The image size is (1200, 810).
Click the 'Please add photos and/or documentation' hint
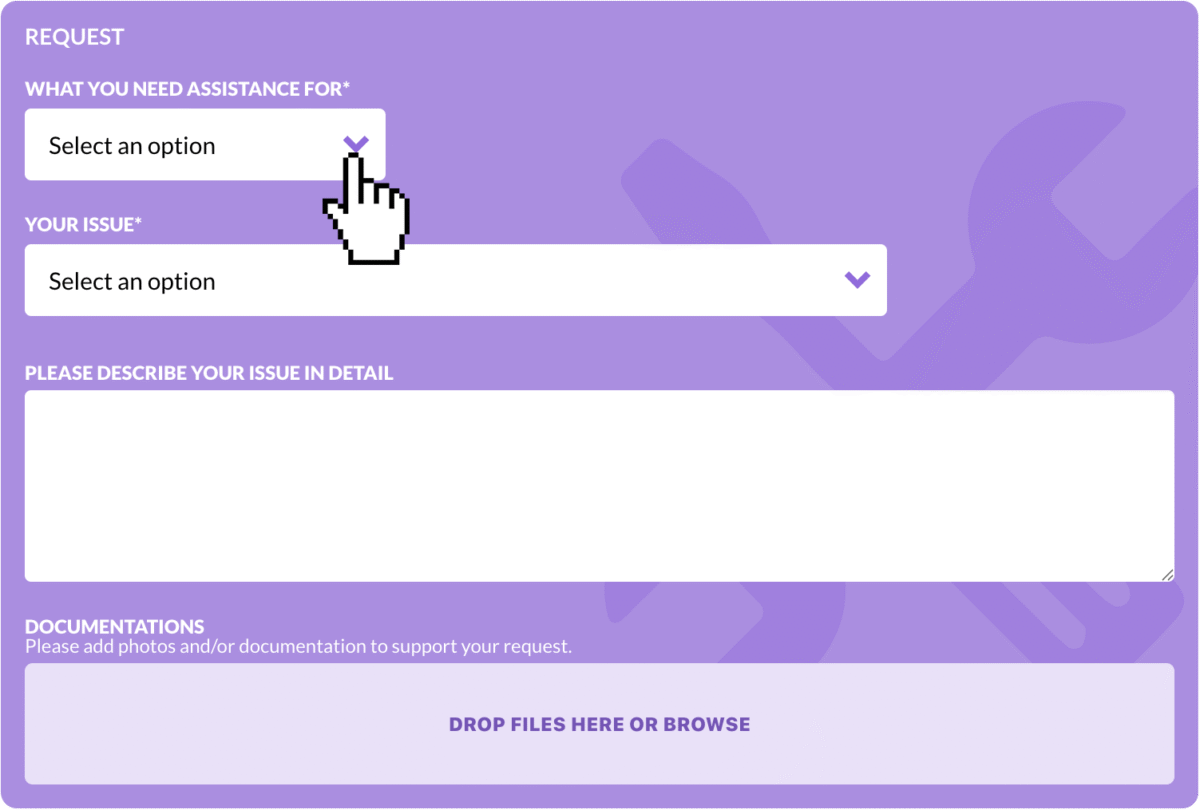click(298, 646)
